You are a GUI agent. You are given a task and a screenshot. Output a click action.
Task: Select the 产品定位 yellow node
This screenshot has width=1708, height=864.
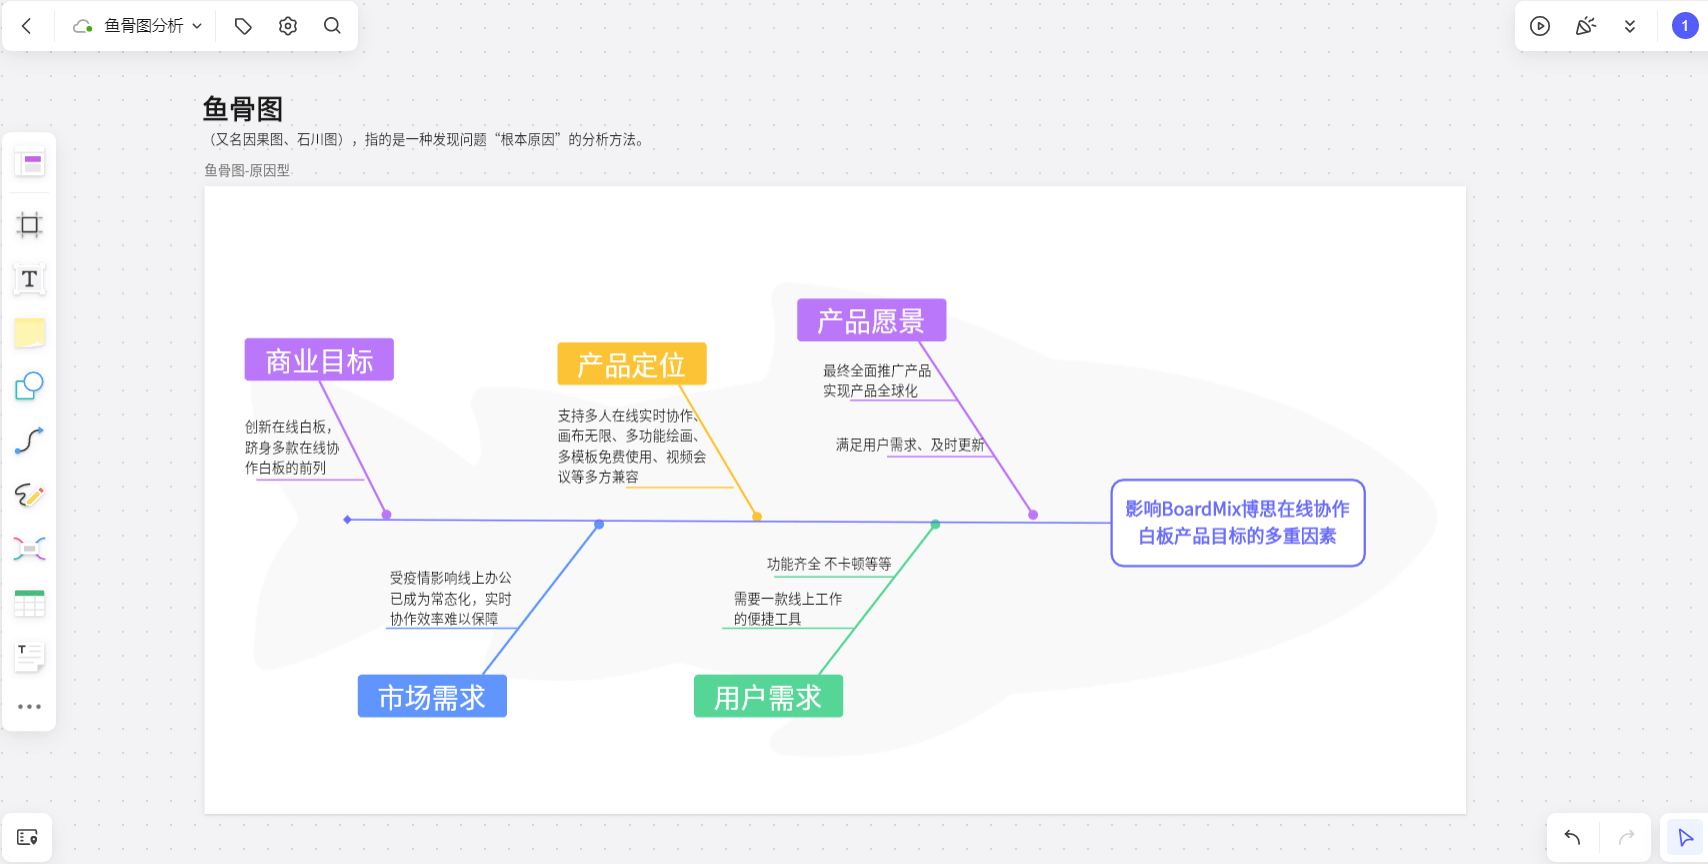(x=632, y=364)
